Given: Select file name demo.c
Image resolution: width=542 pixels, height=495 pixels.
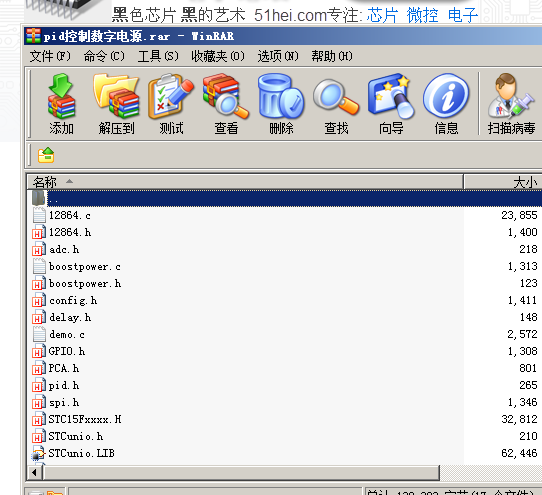Looking at the screenshot, I should coord(67,334).
